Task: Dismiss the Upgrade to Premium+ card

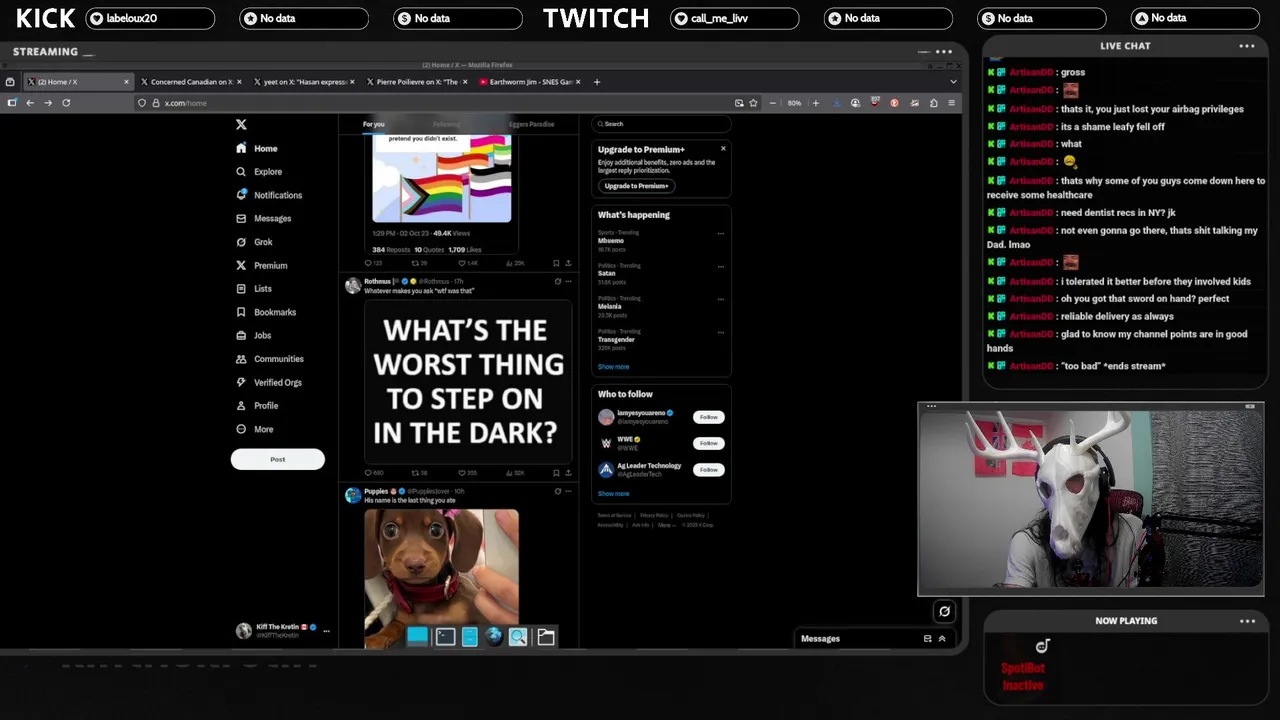Action: coord(723,149)
